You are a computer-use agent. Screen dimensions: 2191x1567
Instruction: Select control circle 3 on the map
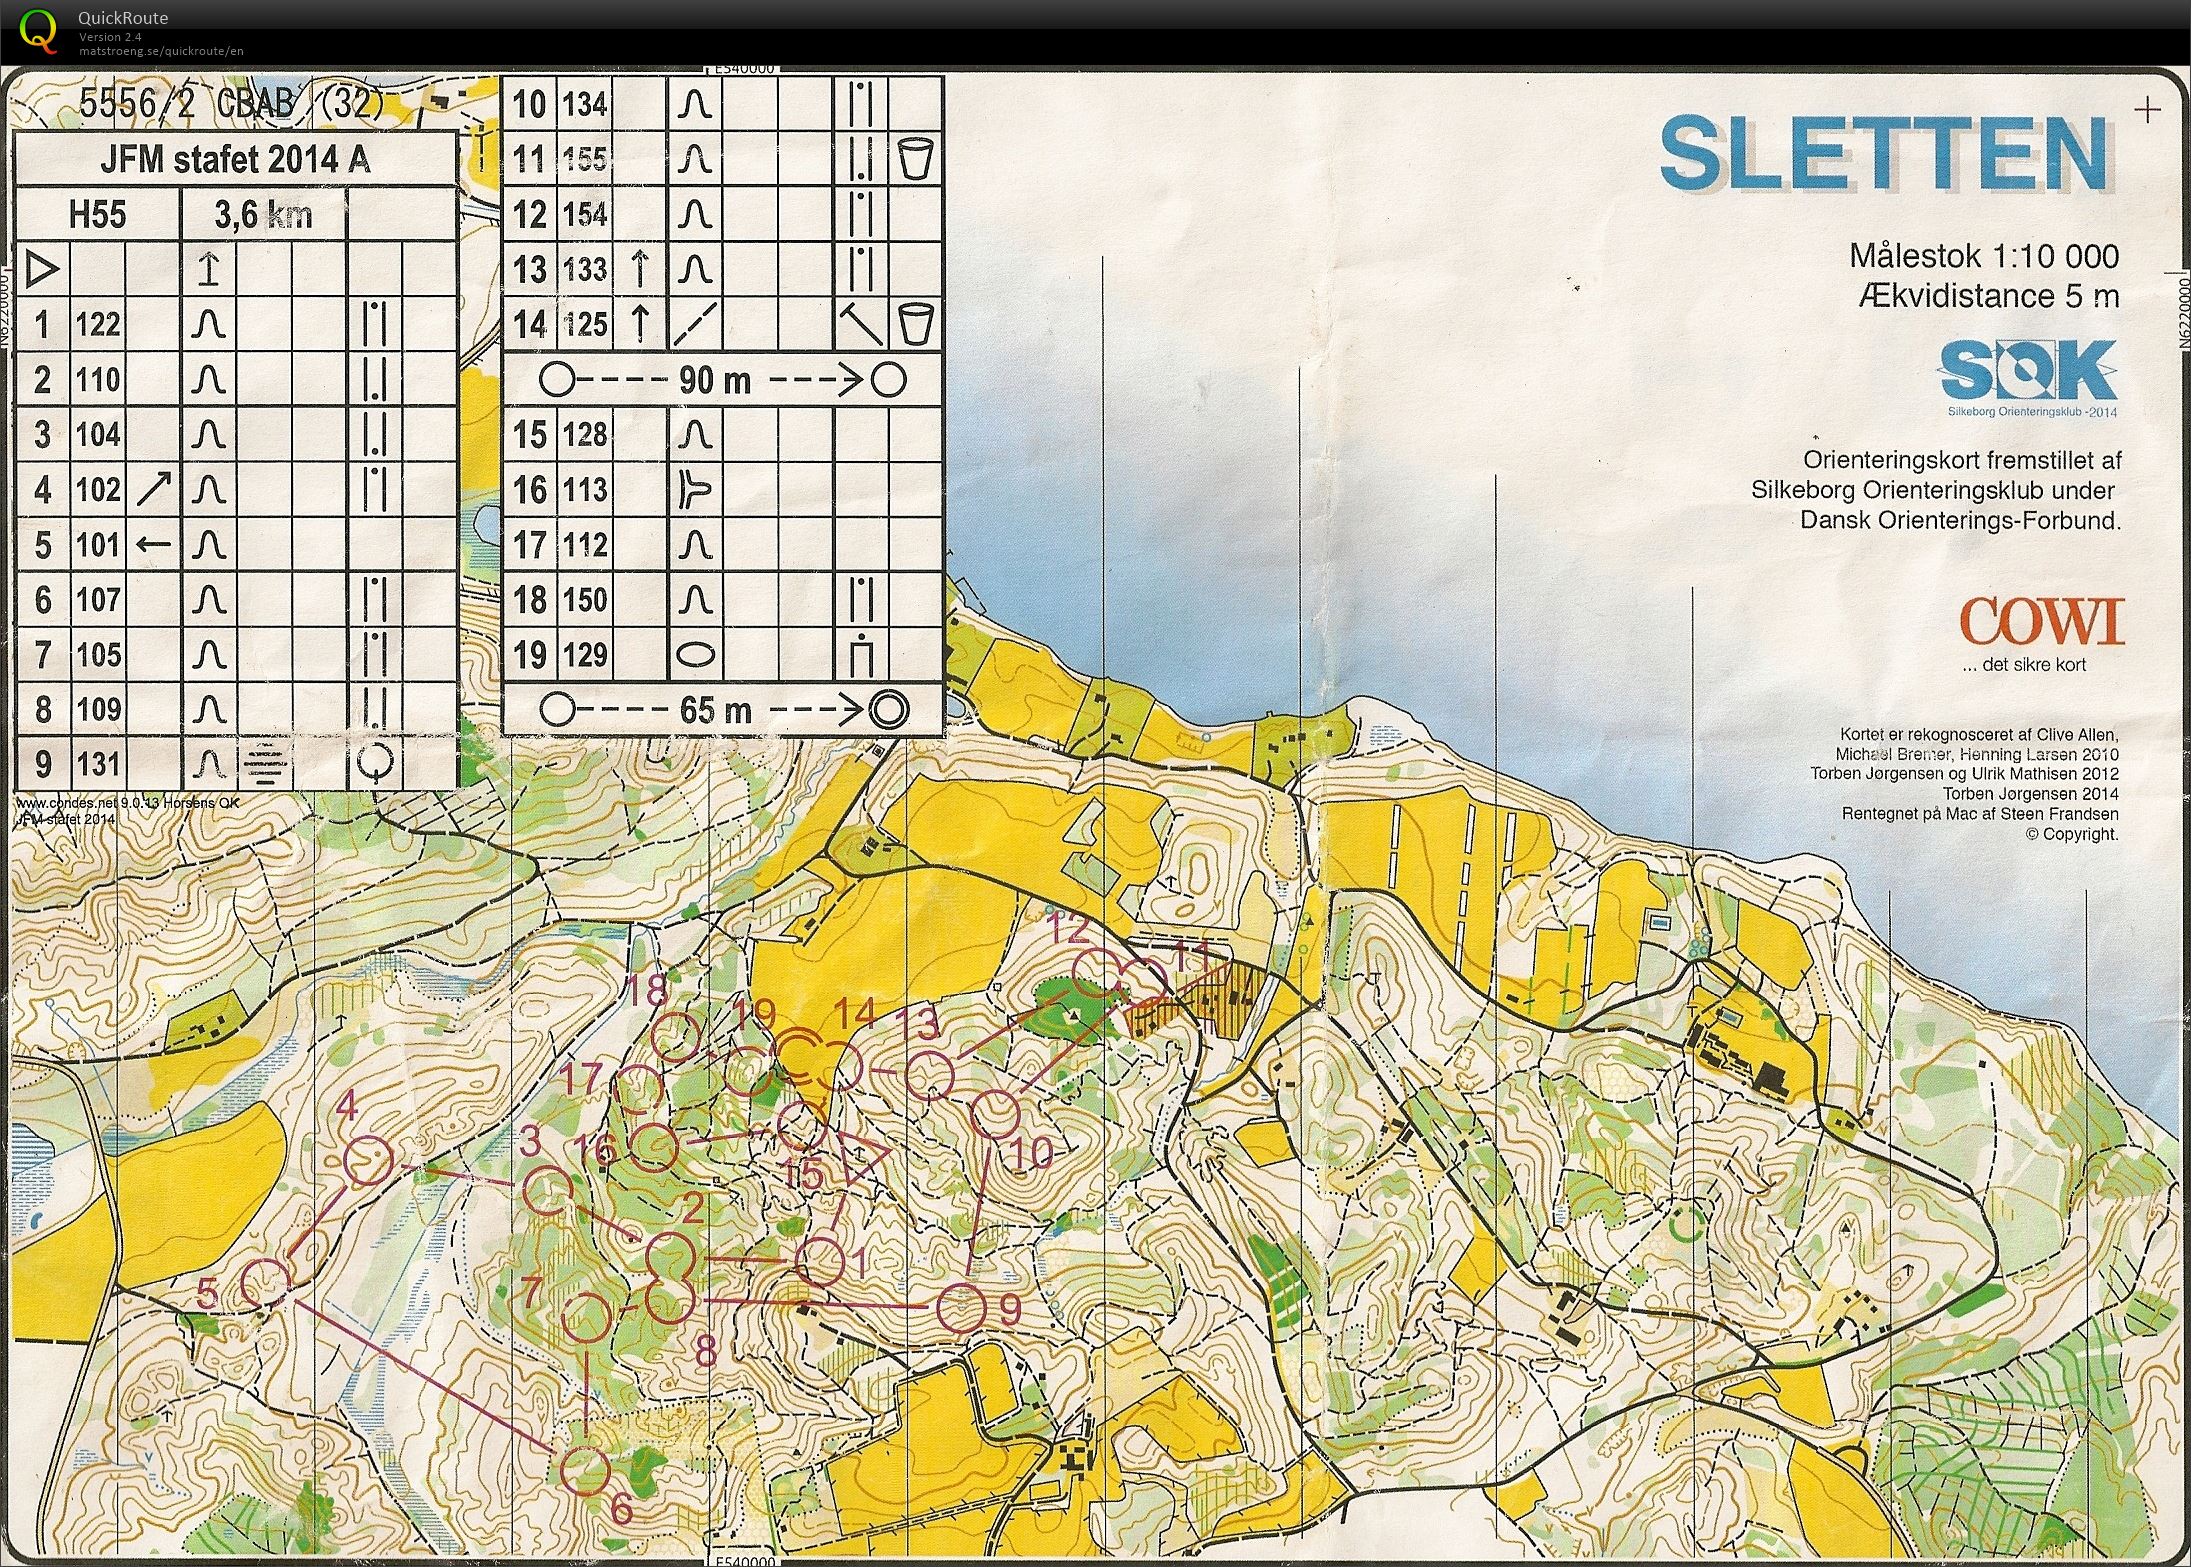[x=549, y=1191]
